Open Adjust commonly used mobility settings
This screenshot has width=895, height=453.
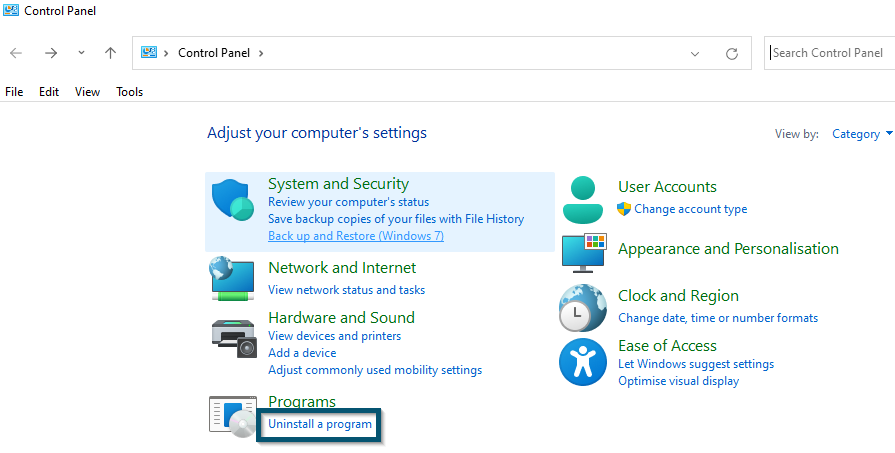[375, 370]
